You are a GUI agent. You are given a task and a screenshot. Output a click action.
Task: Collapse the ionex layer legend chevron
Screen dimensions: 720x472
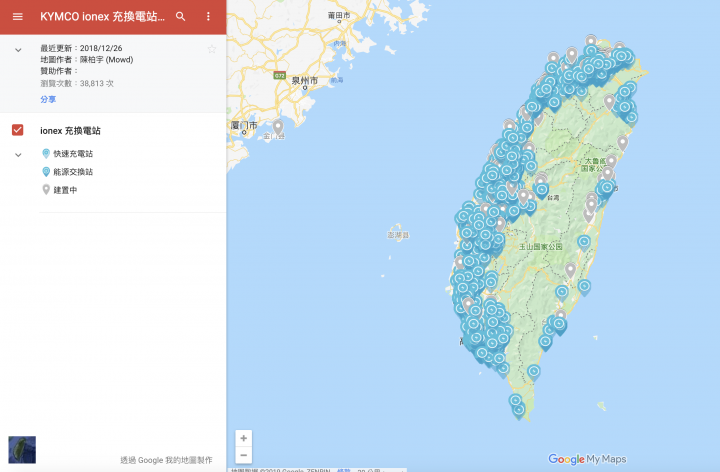pyautogui.click(x=18, y=155)
